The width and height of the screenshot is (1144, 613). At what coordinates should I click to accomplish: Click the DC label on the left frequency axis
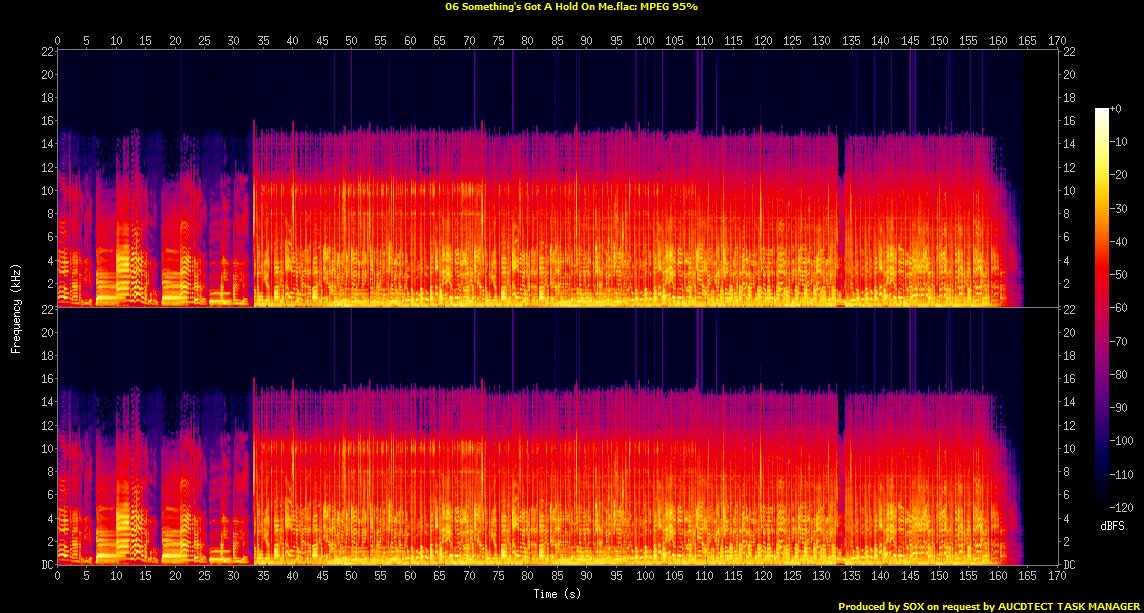pyautogui.click(x=44, y=564)
